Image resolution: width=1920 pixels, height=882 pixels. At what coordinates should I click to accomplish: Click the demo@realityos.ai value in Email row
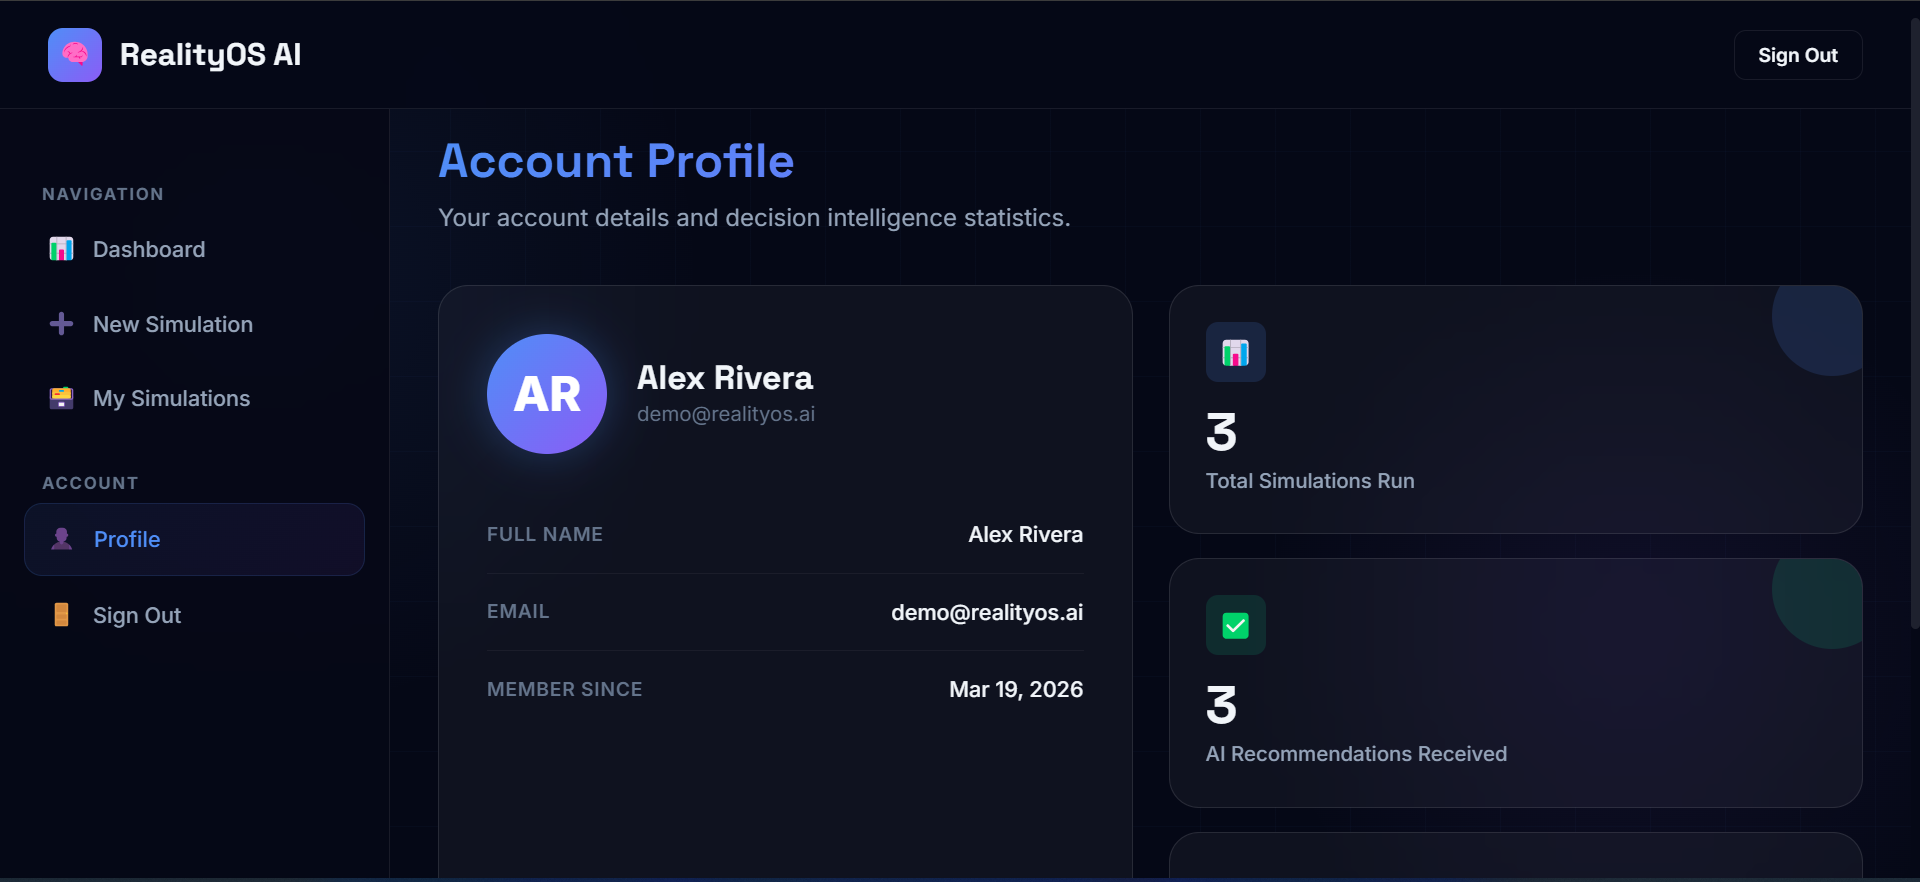987,612
